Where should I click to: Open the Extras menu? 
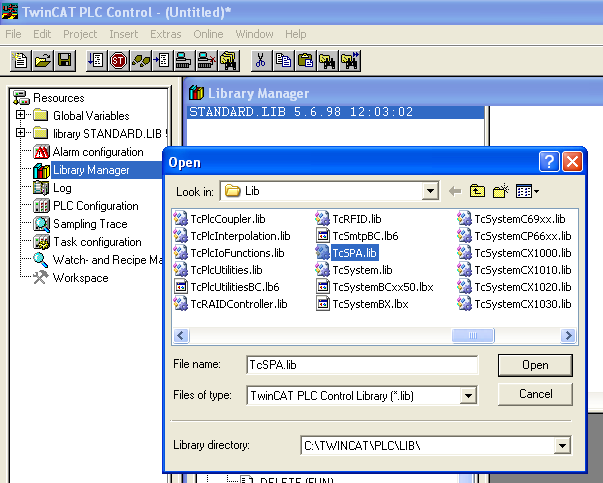pyautogui.click(x=166, y=34)
